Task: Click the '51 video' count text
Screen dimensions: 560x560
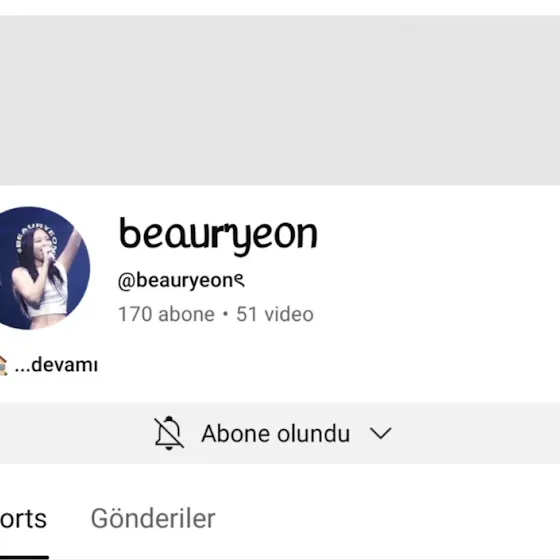Action: coord(275,314)
